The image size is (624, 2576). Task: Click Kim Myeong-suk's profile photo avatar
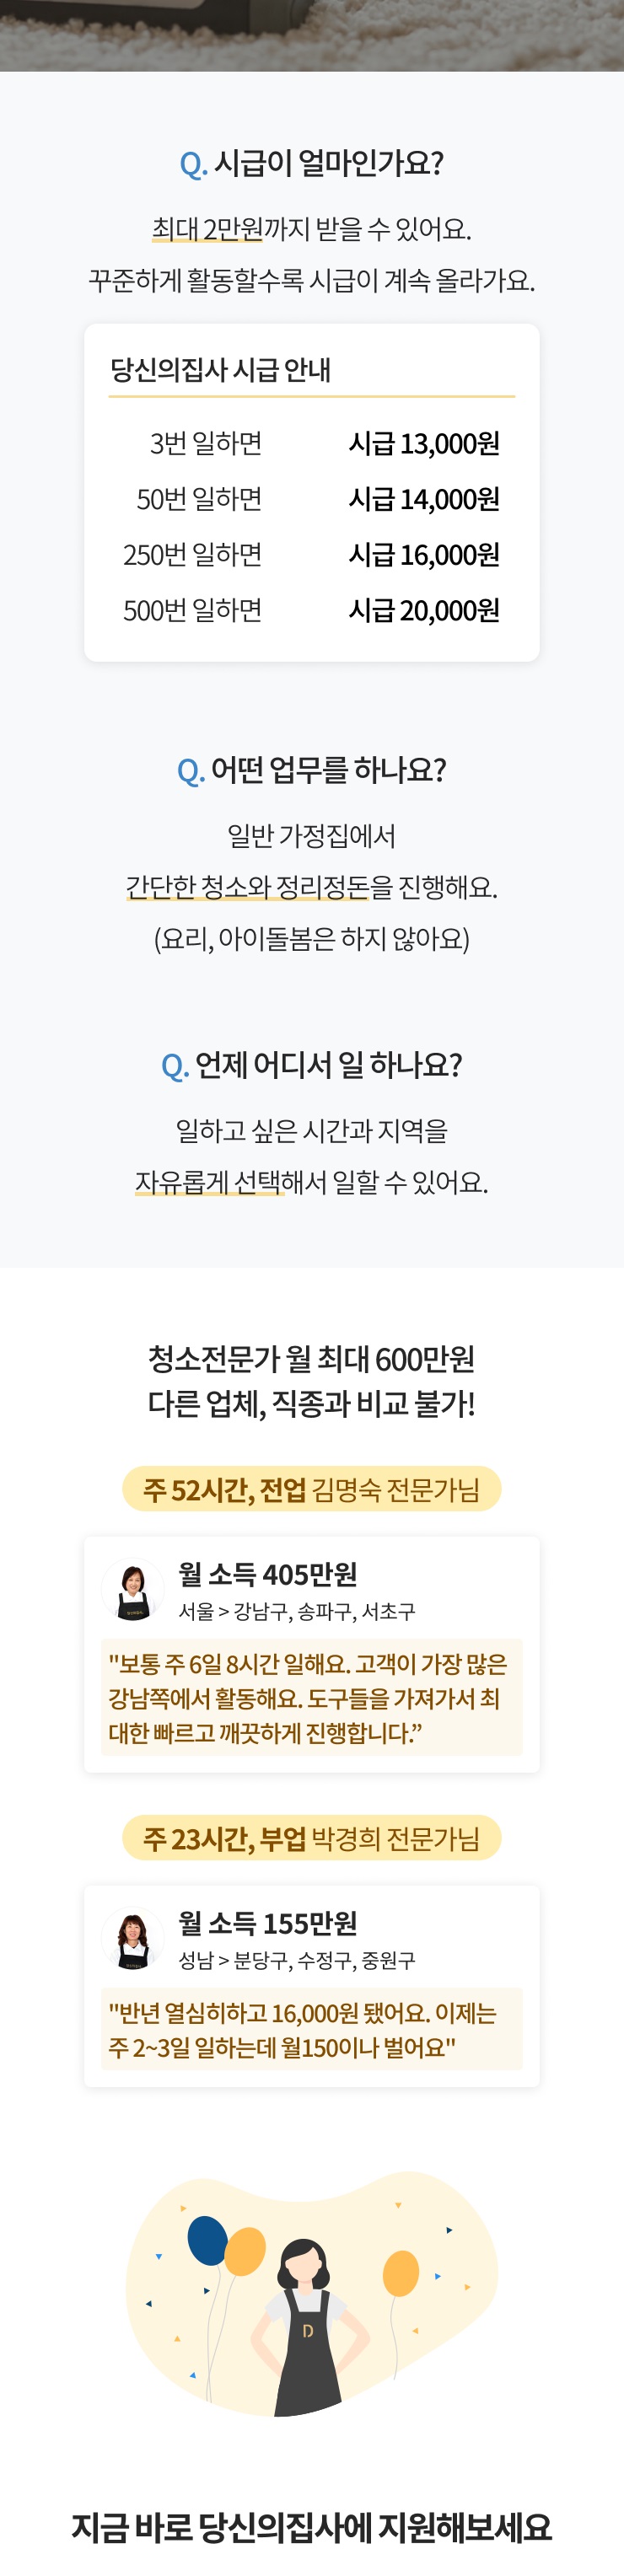(133, 1588)
